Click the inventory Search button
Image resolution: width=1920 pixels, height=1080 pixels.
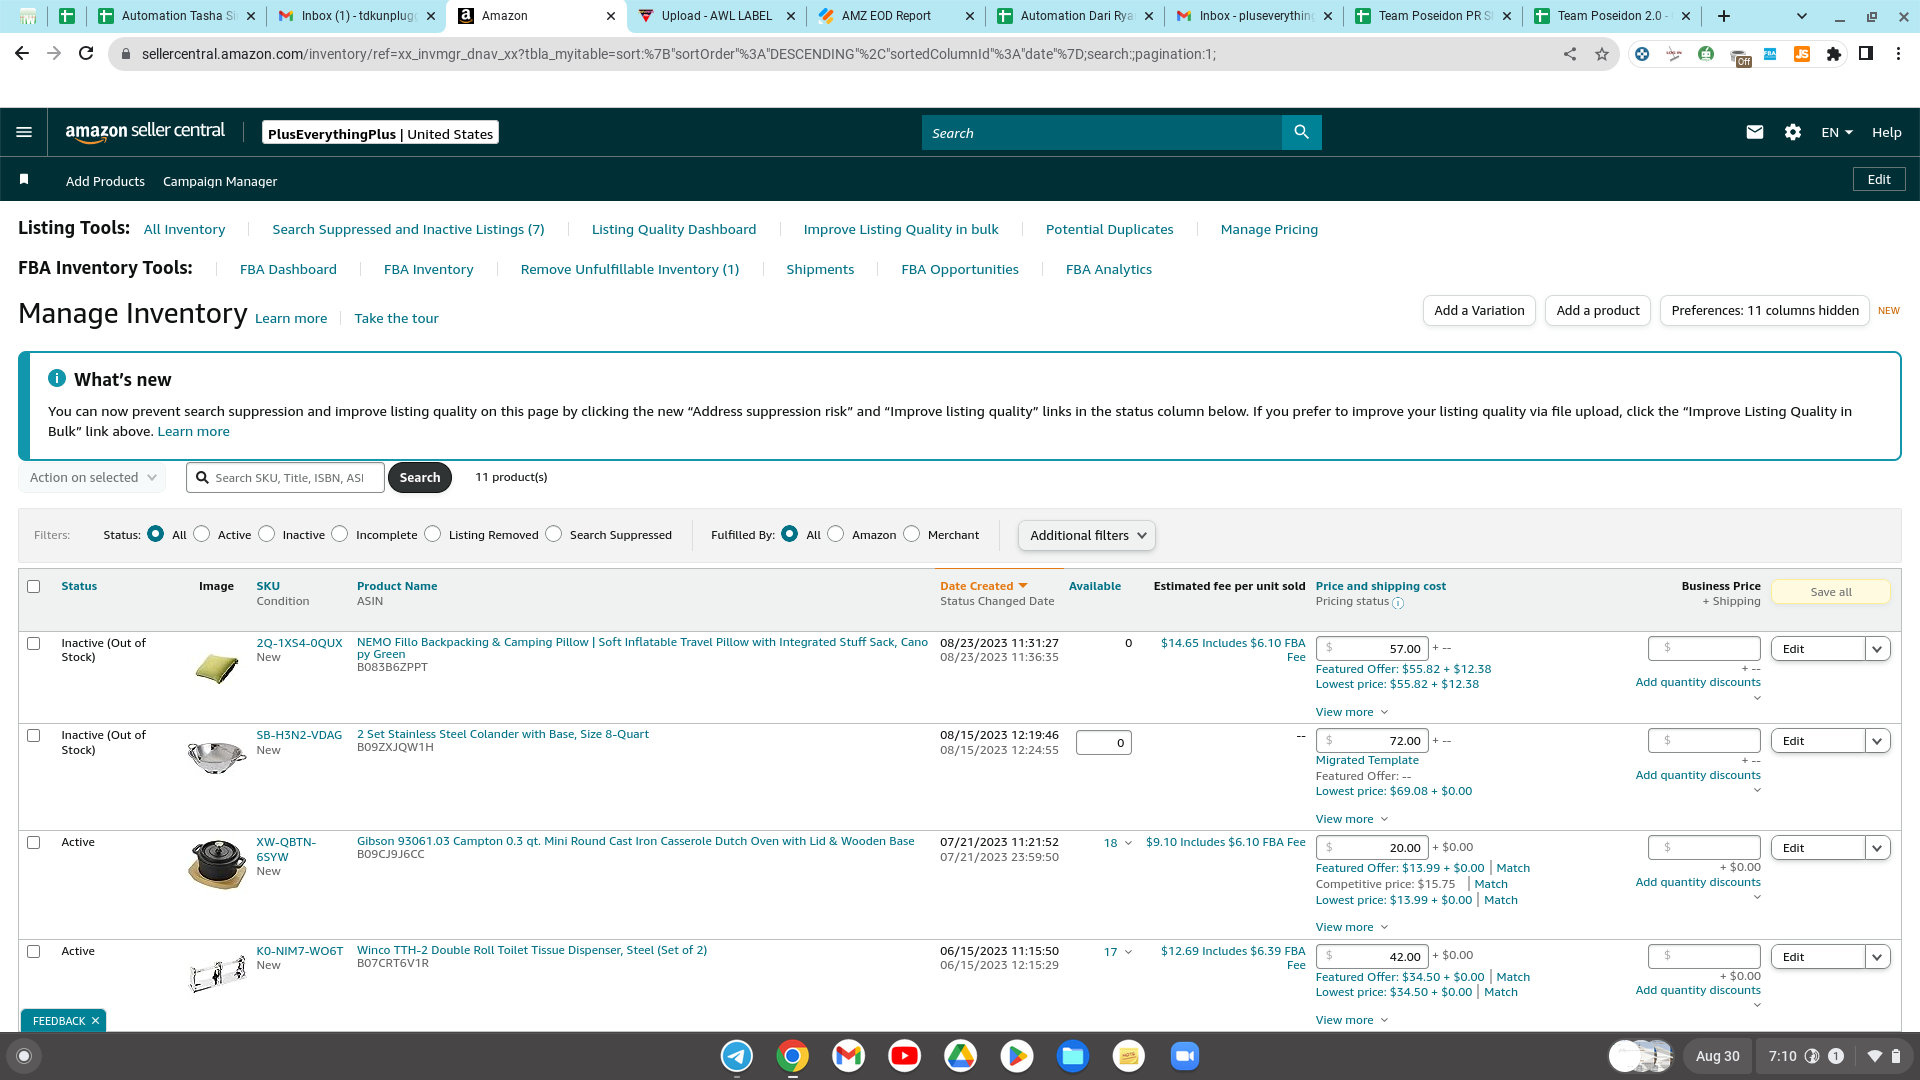pyautogui.click(x=420, y=478)
